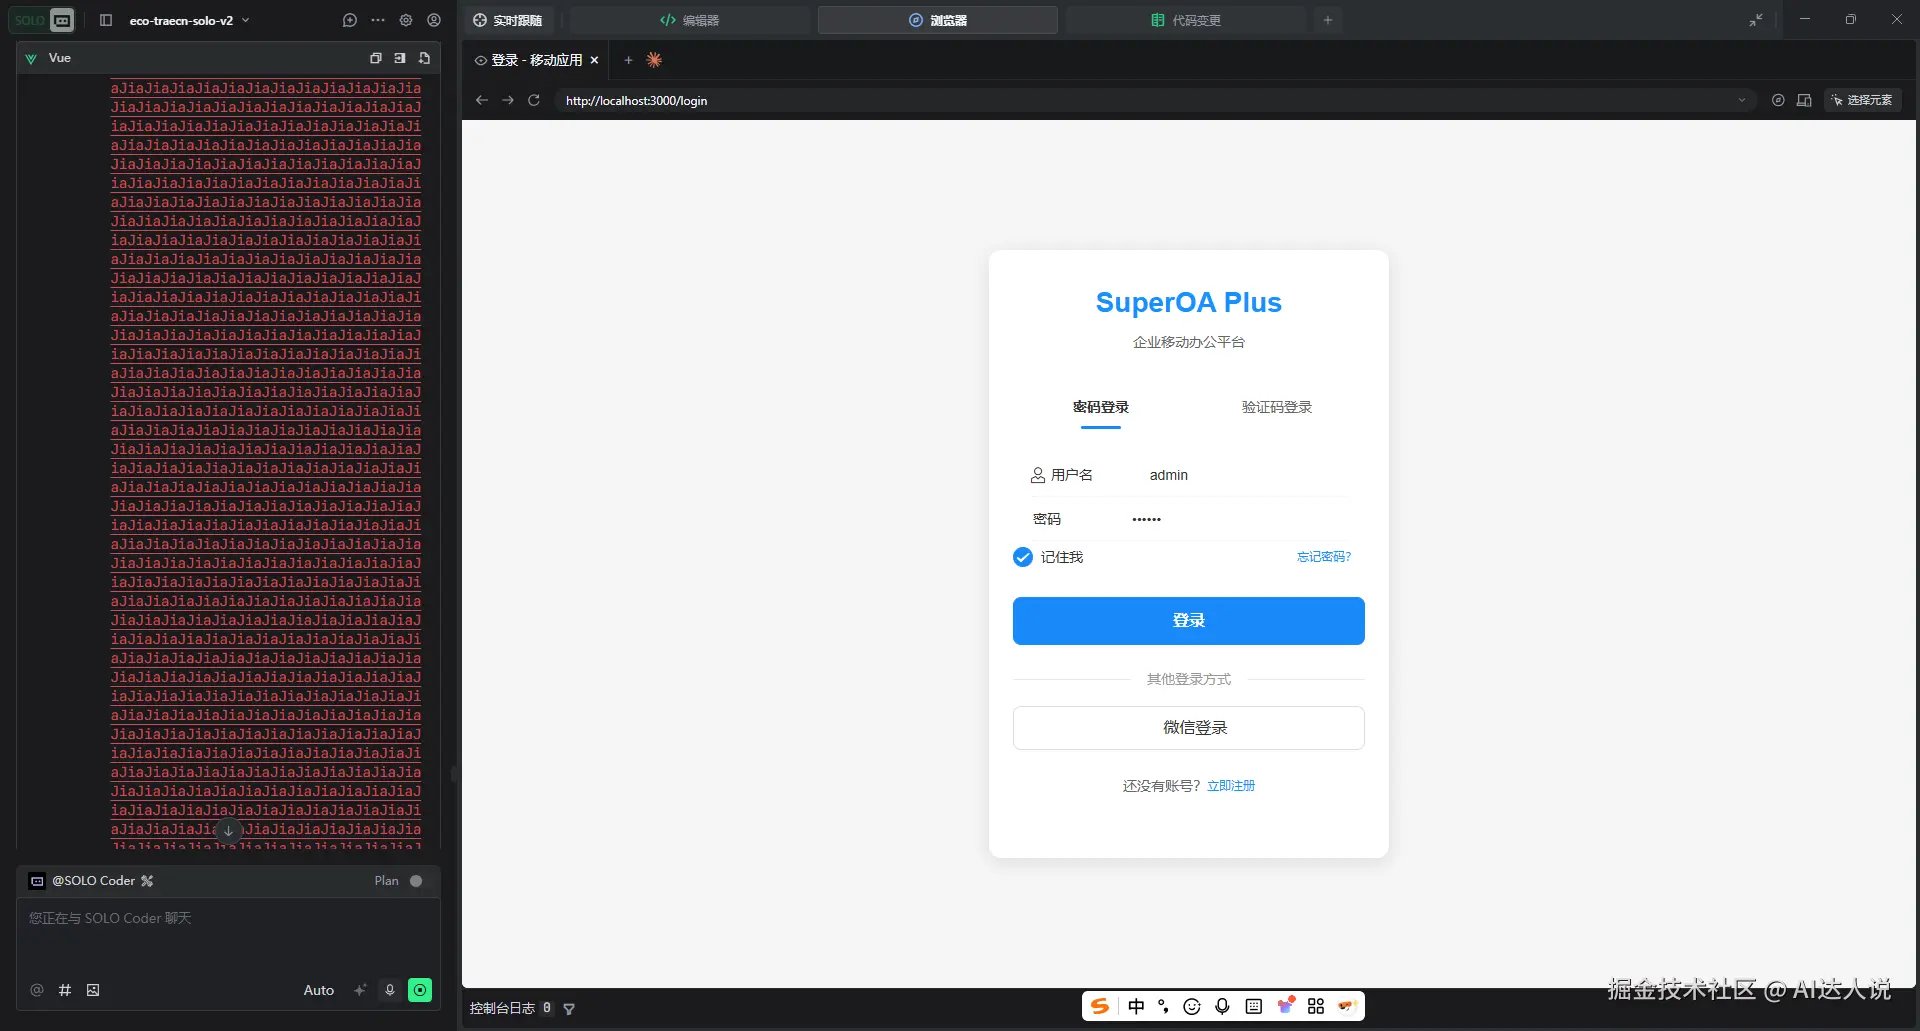Toggle the device emulation icon in browser bar
This screenshot has height=1031, width=1920.
click(x=1804, y=100)
